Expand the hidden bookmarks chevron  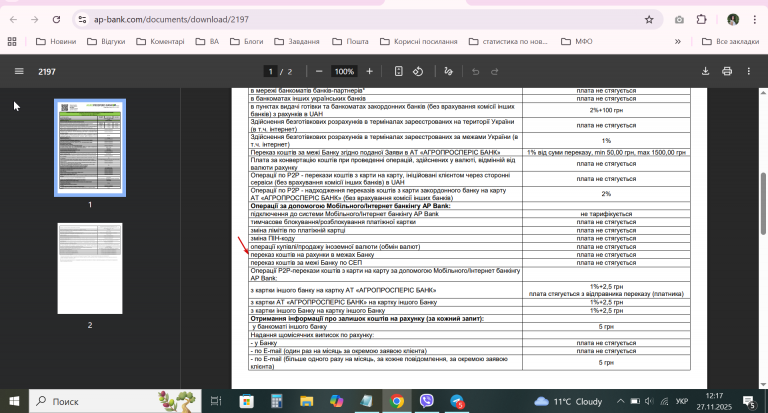[678, 42]
